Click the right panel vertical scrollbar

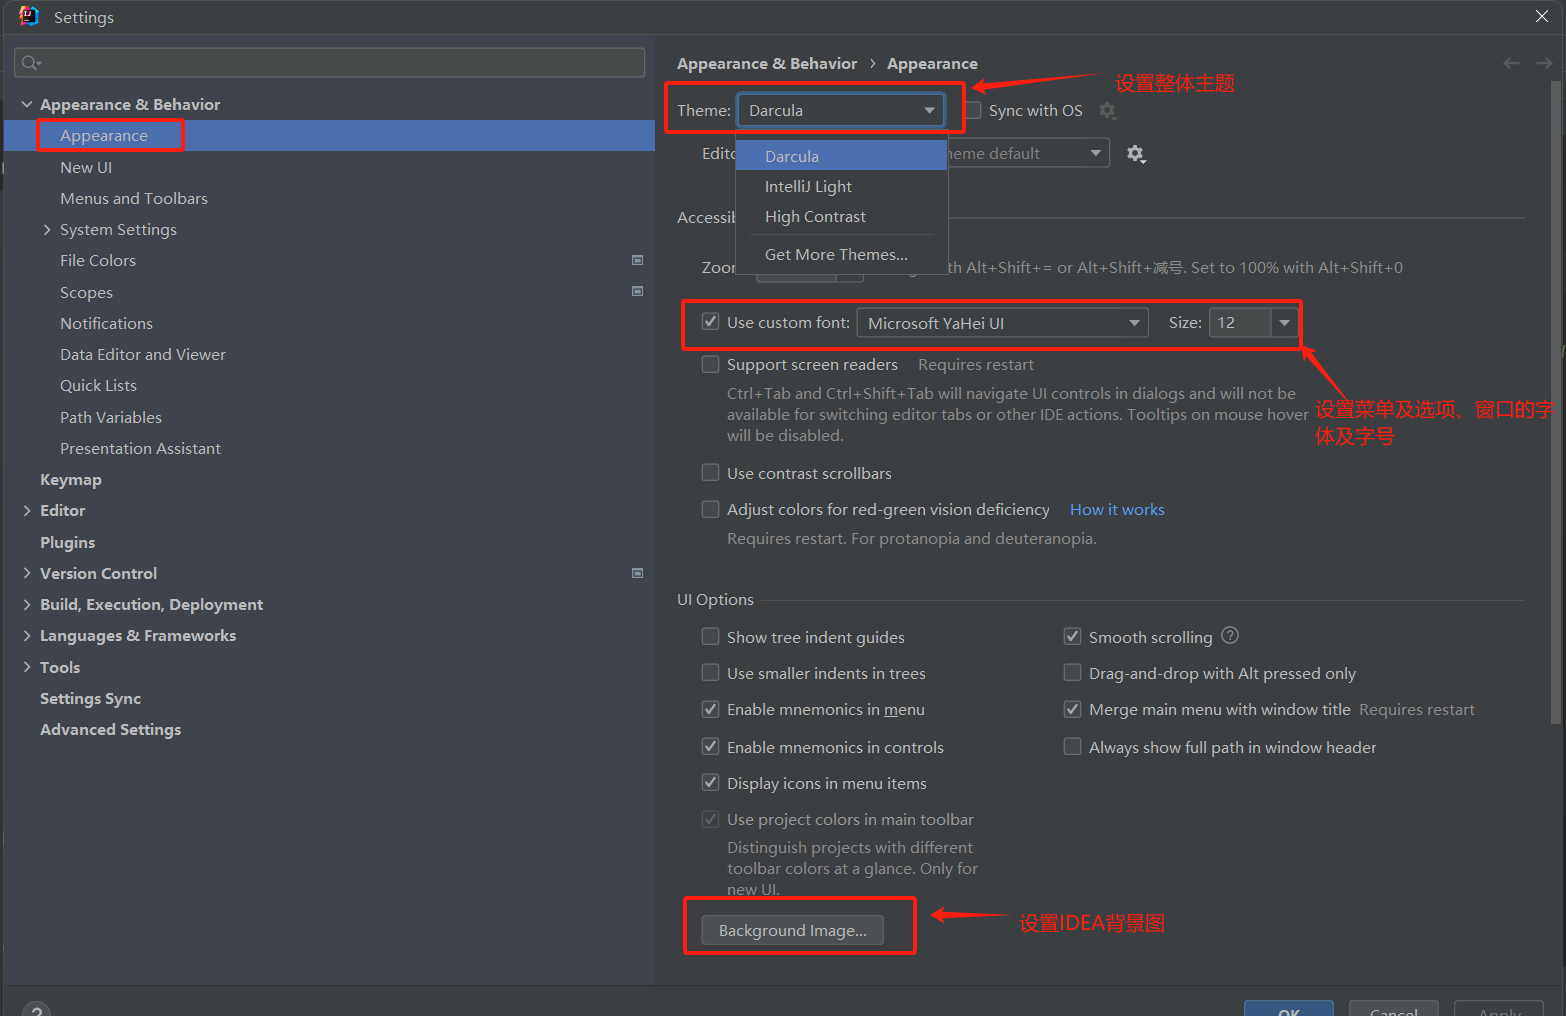click(1555, 400)
